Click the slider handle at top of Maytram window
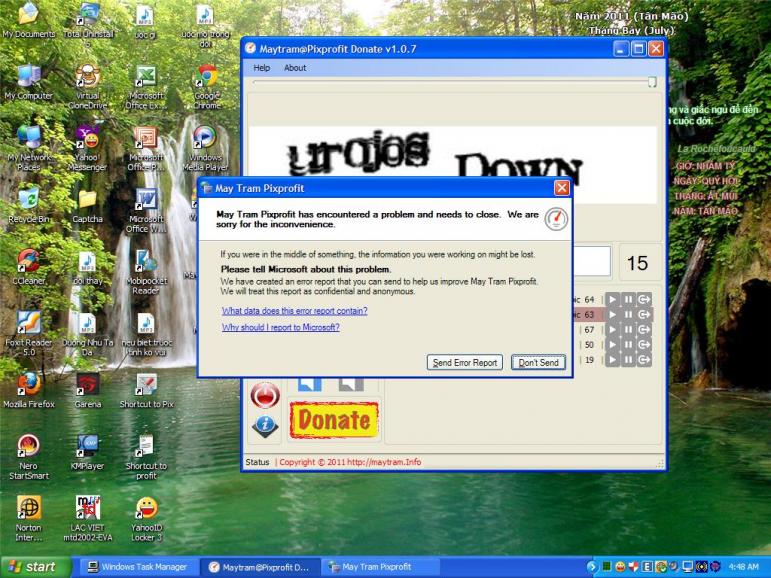The height and width of the screenshot is (578, 771). (x=652, y=82)
